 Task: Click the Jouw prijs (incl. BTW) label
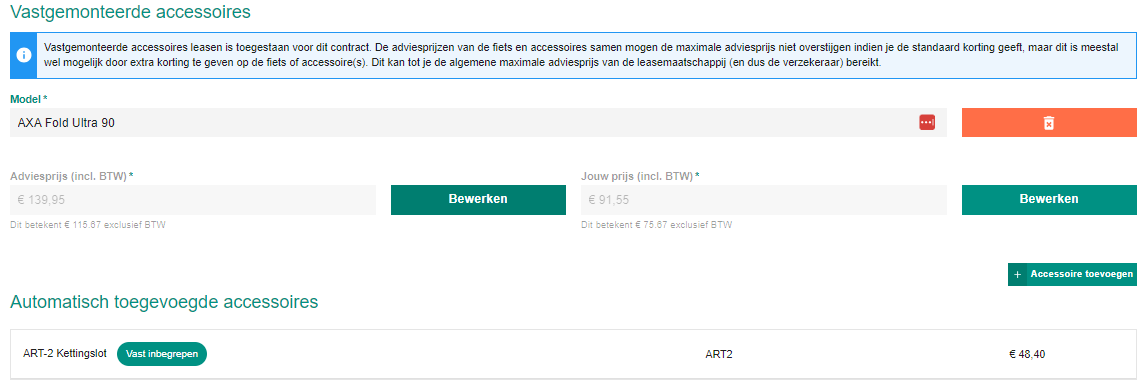click(x=640, y=176)
